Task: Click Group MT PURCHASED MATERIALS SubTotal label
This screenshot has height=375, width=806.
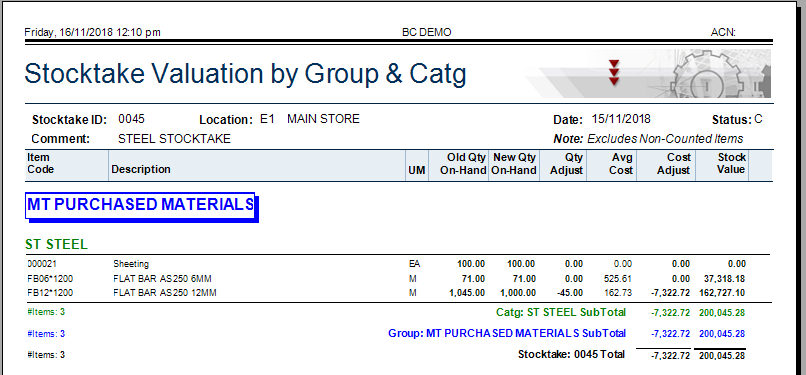Action: [507, 333]
